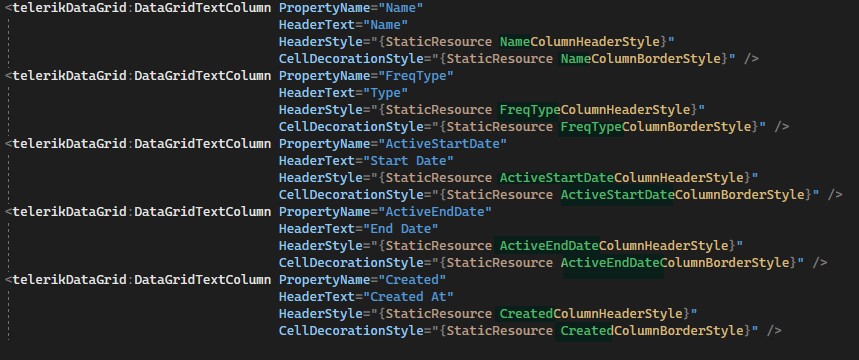This screenshot has width=859, height=360.
Task: Click the HeaderText="Type" attribute
Action: tap(343, 93)
